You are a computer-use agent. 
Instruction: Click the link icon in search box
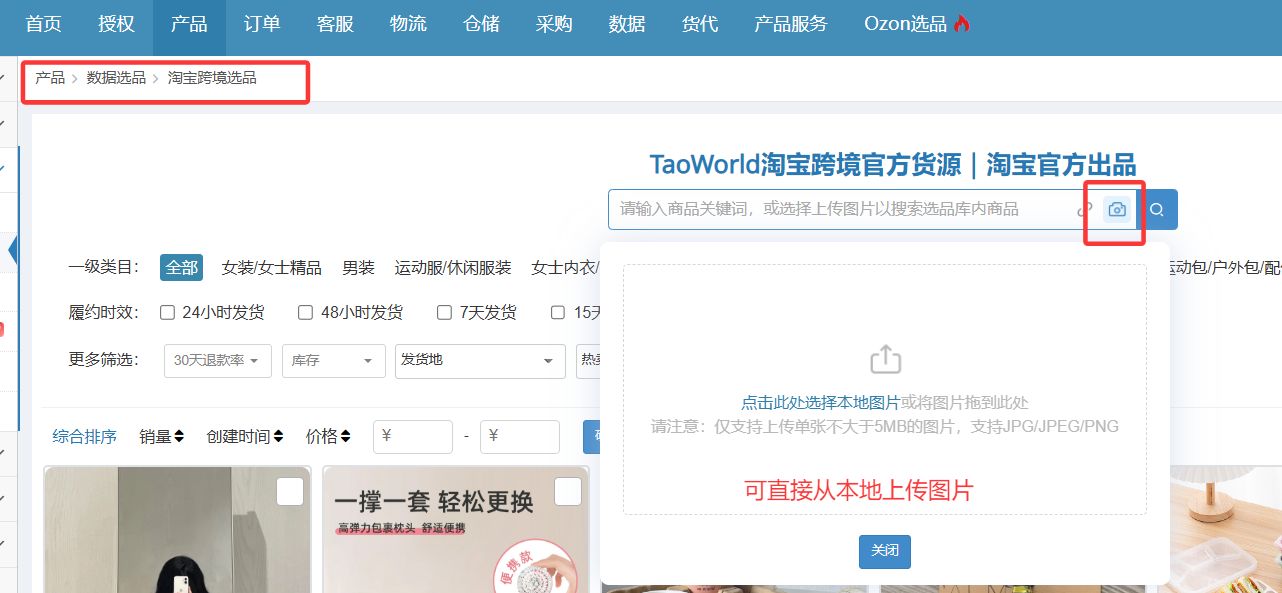[1085, 210]
